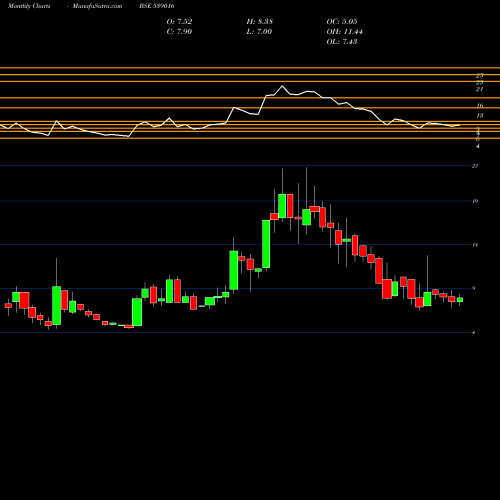Click the indicator axis label 13
This screenshot has height=500, width=500.
(480, 116)
